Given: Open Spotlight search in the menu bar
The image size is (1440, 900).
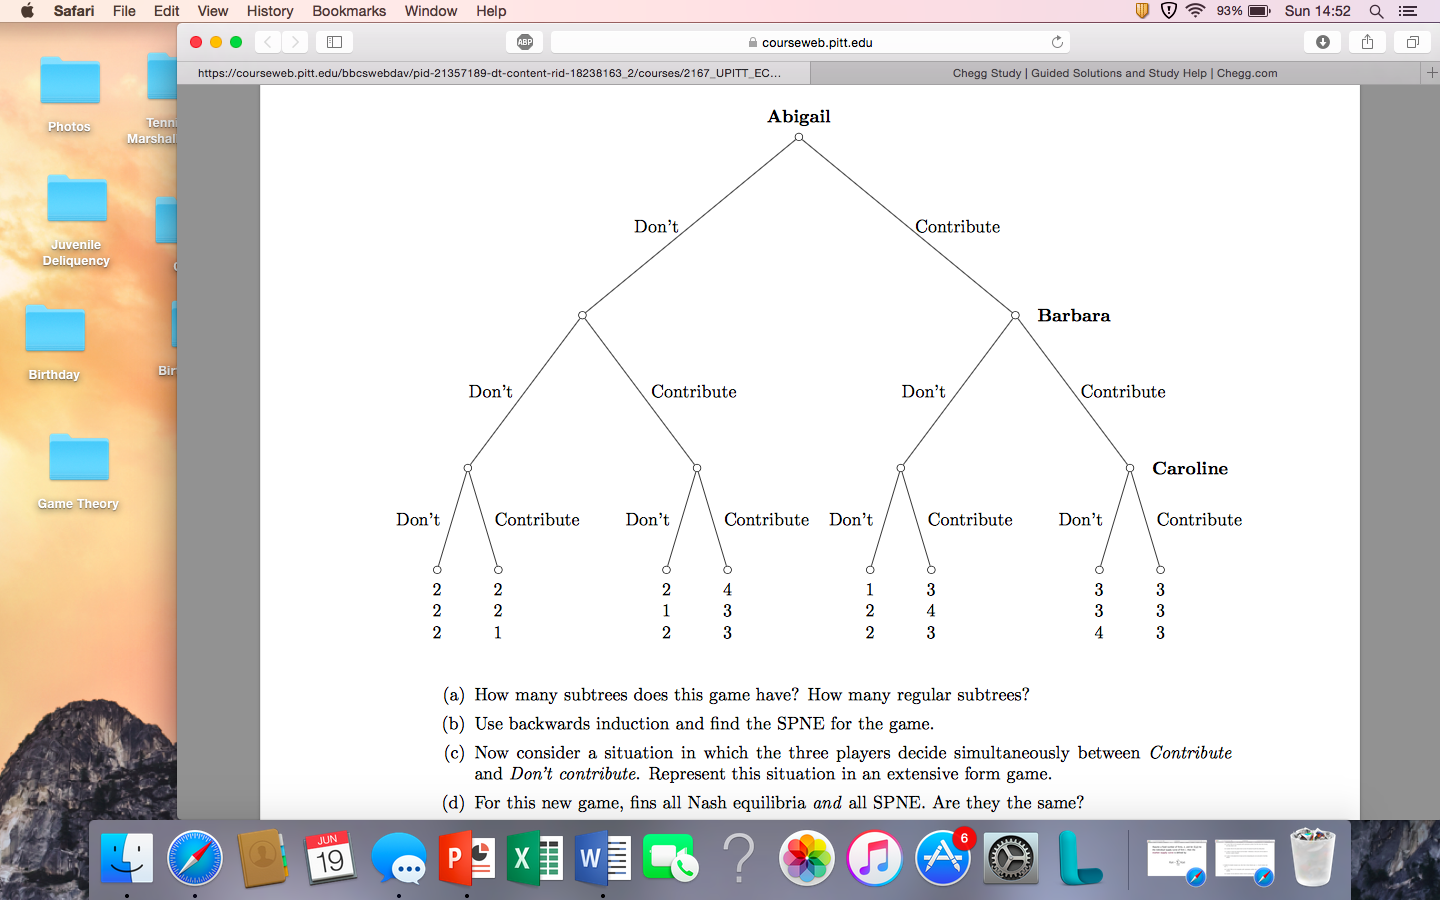Looking at the screenshot, I should pyautogui.click(x=1376, y=11).
